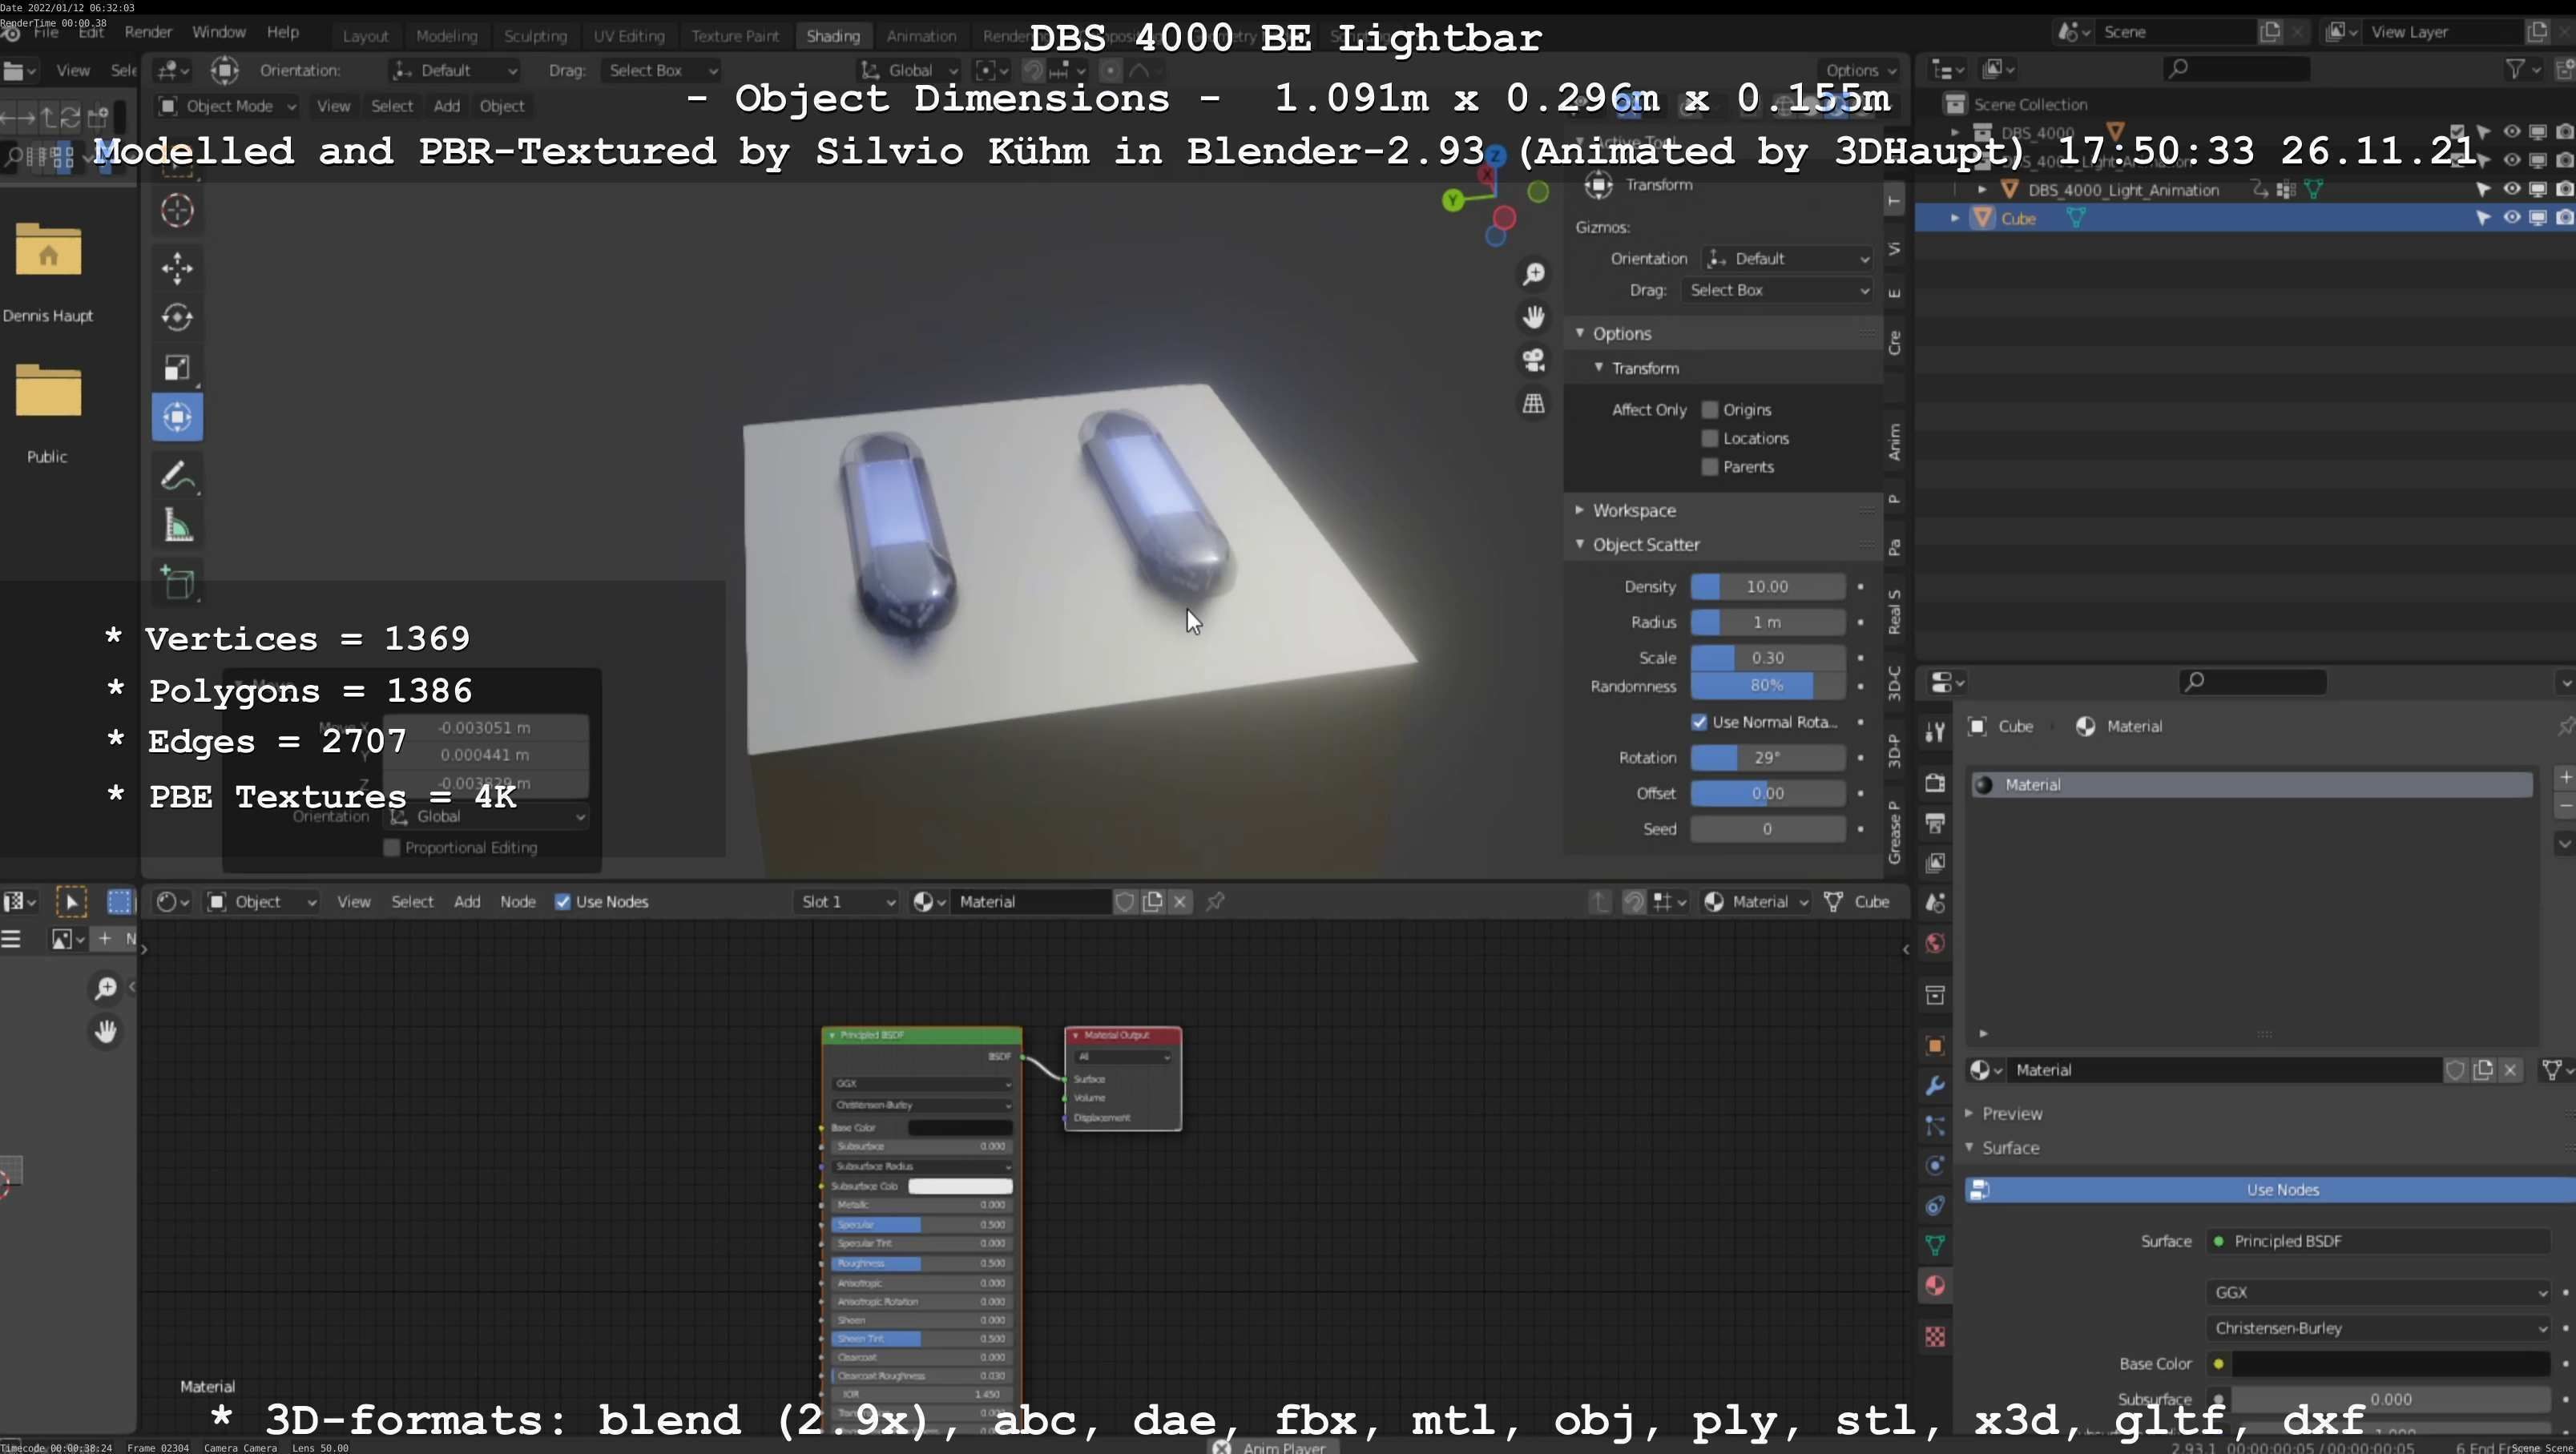Open Drag Select Box dropdown in sidebar
This screenshot has width=2576, height=1454.
[1778, 289]
